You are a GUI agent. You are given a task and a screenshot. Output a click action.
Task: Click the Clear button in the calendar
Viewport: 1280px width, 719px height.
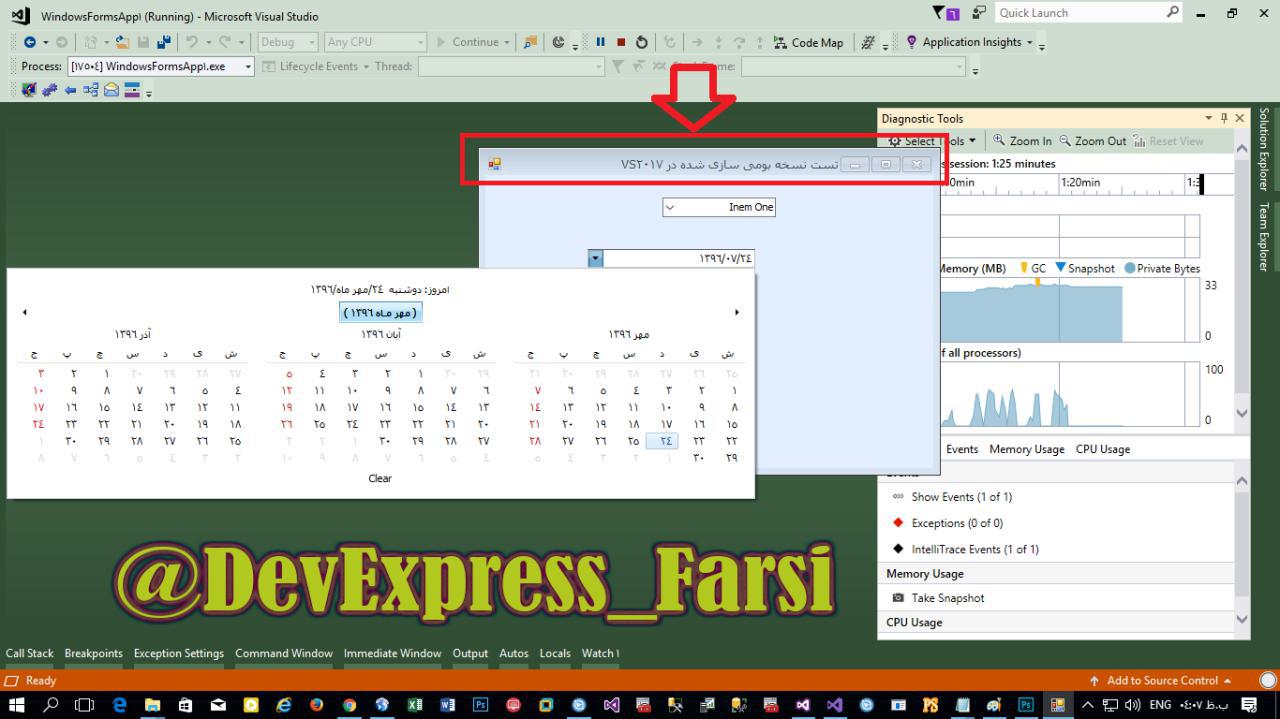(380, 478)
